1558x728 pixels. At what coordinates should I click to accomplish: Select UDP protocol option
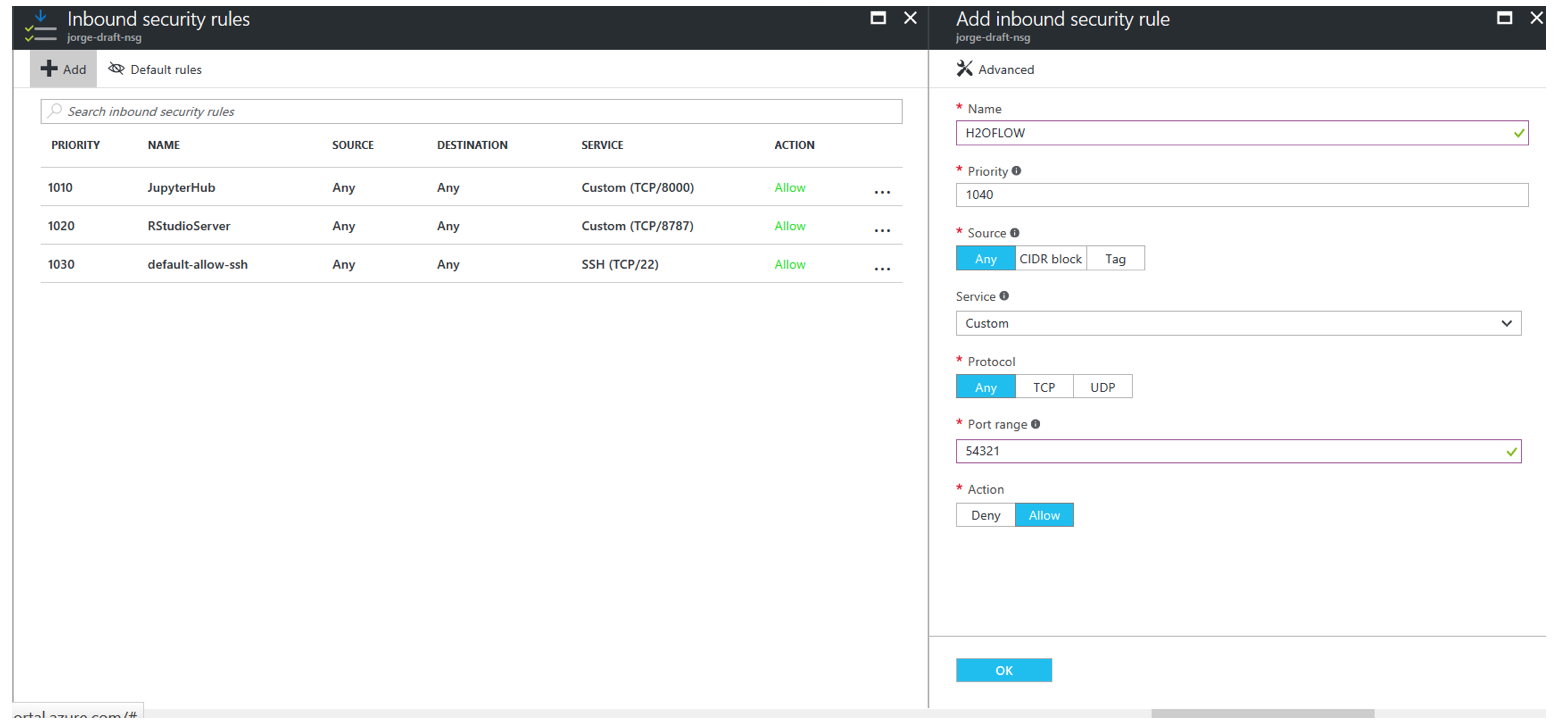1102,387
